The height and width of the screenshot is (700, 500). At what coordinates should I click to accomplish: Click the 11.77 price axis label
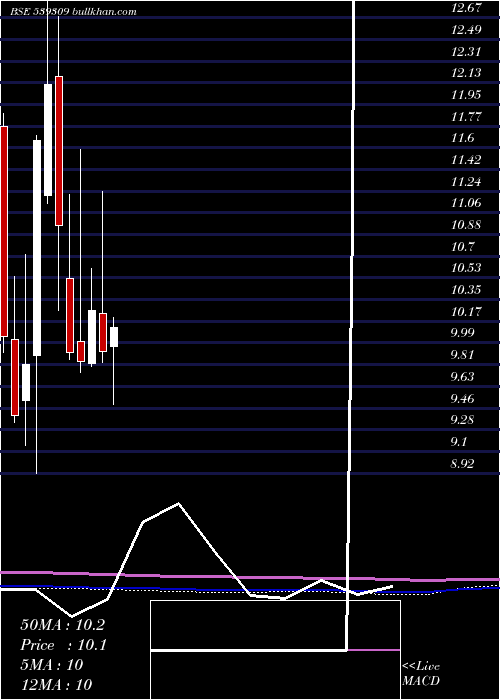466,117
